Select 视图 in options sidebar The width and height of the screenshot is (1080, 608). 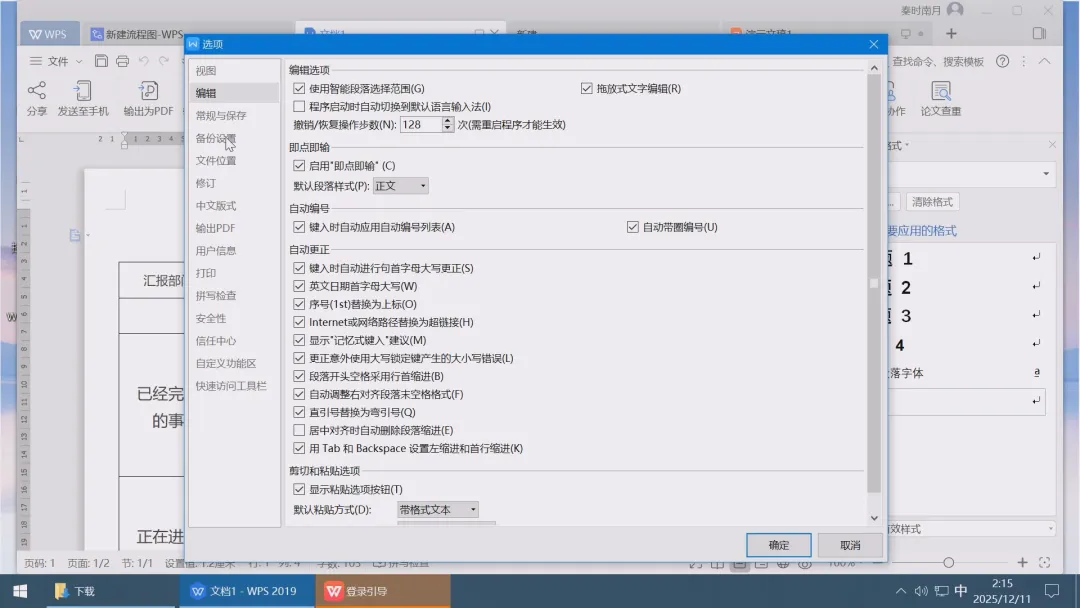click(x=206, y=70)
